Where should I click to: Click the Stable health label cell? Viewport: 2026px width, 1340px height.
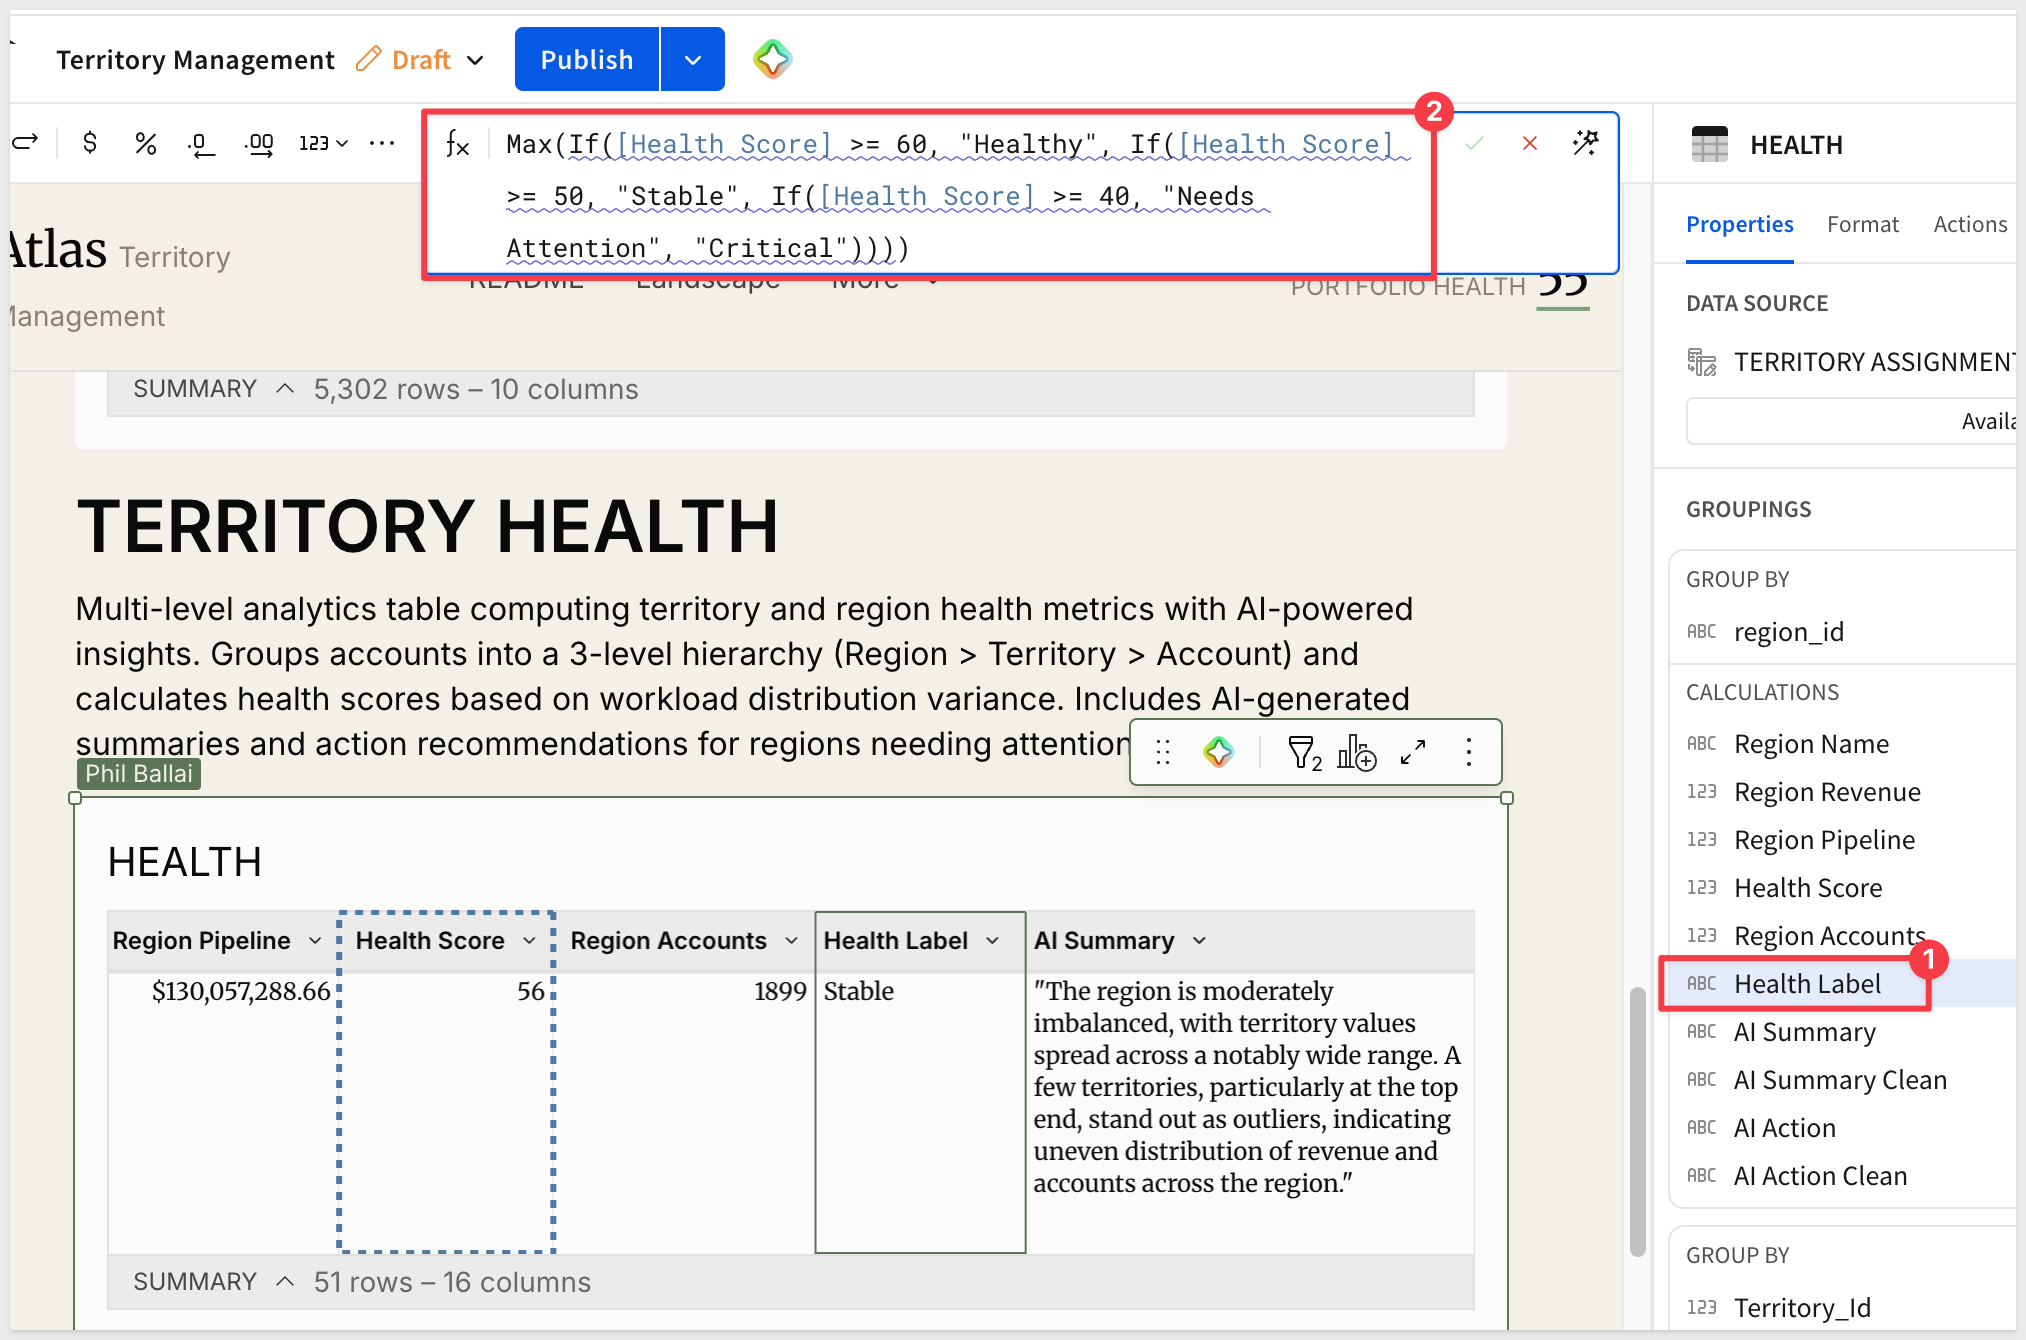point(859,991)
